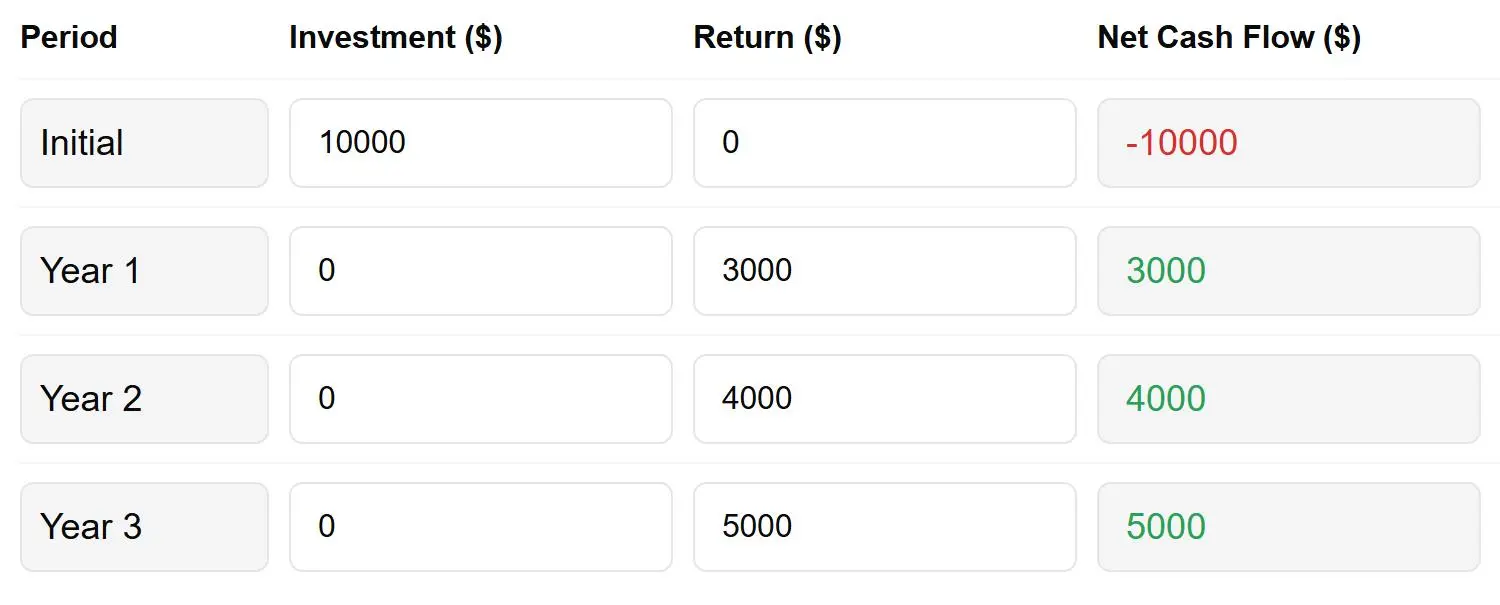The image size is (1500, 605).
Task: Click the Year 3 investment input field
Action: [x=480, y=526]
